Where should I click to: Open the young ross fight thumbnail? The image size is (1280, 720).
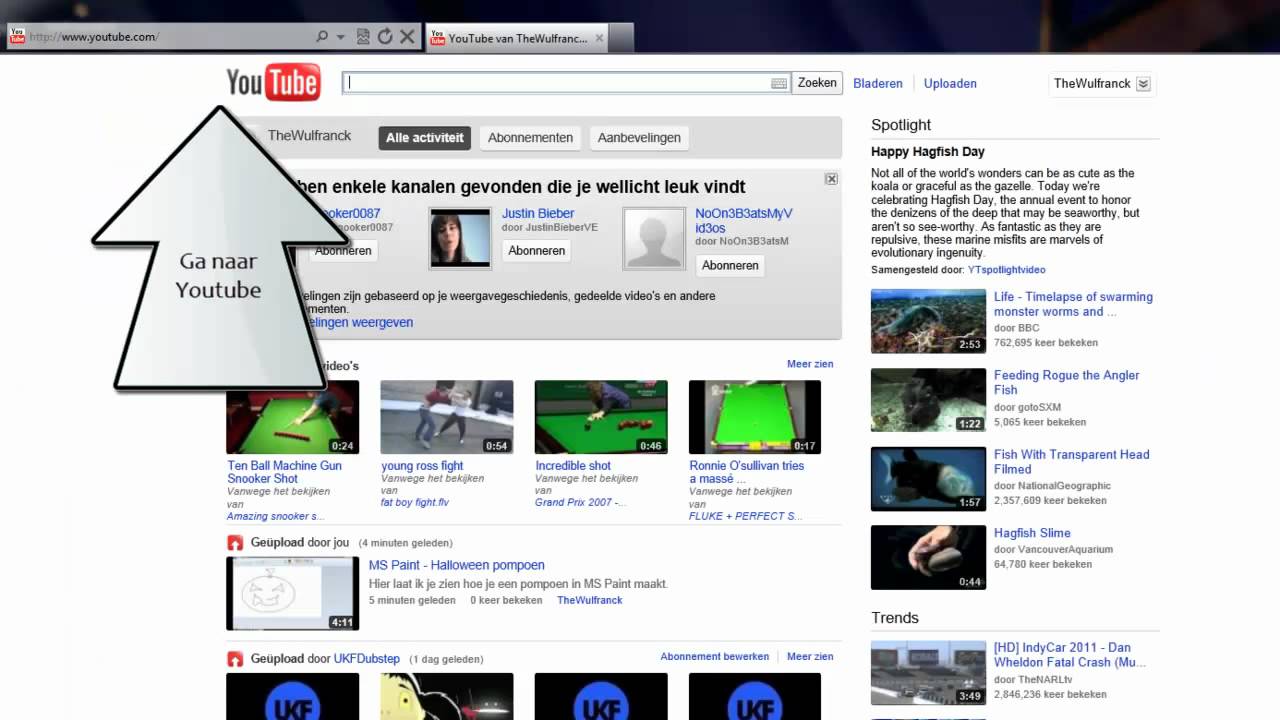pos(447,417)
